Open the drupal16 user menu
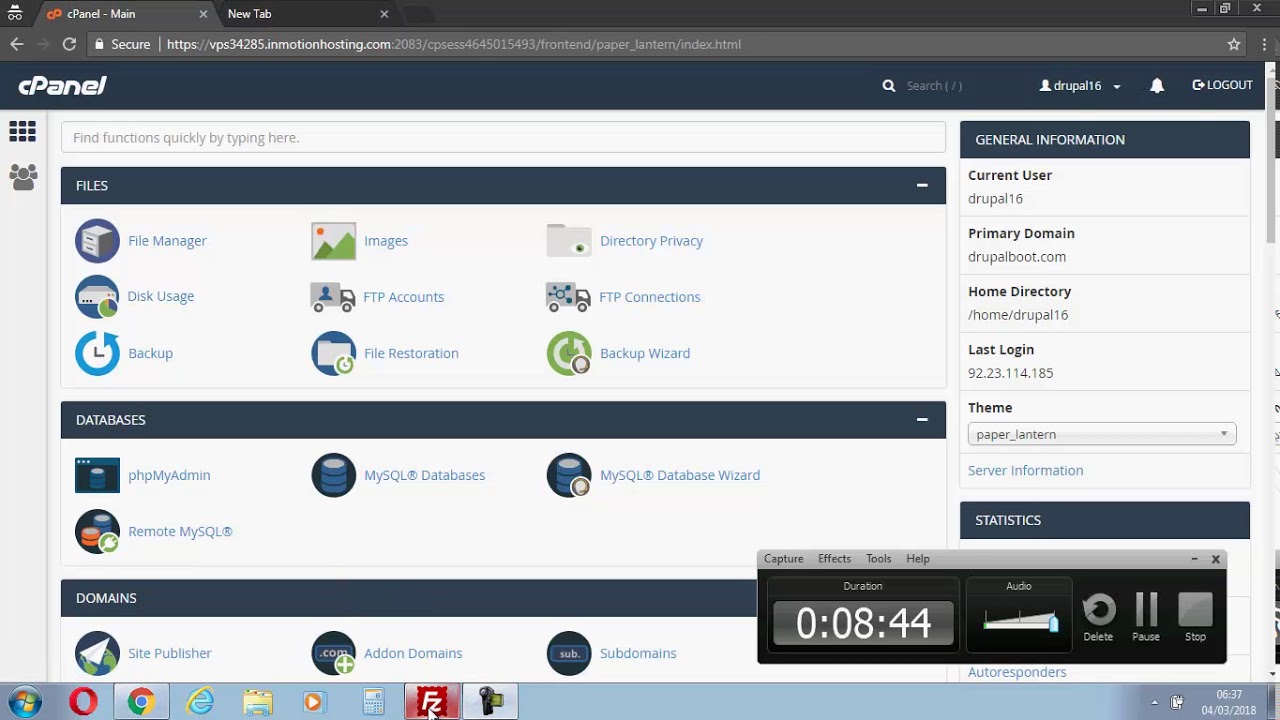This screenshot has width=1280, height=720. pos(1080,86)
